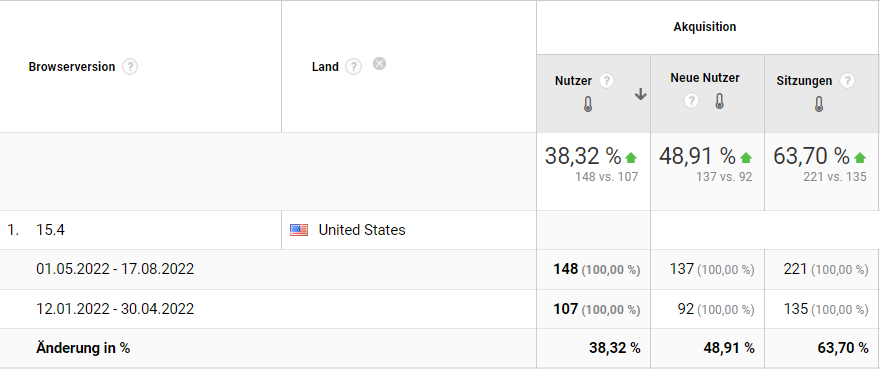Sort table by Browserversion column header

pos(72,67)
